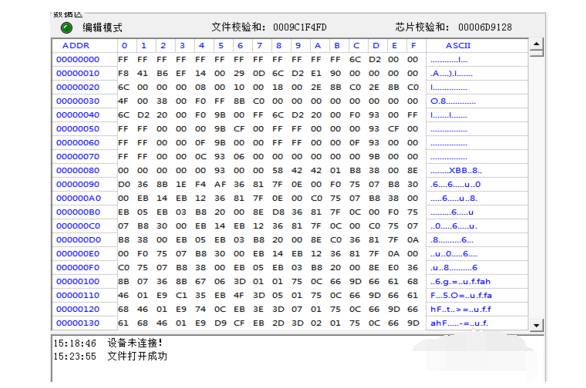This screenshot has height=388, width=586.
Task: Click ASCII text XBB..8.. in row 00000080
Action: pos(456,170)
